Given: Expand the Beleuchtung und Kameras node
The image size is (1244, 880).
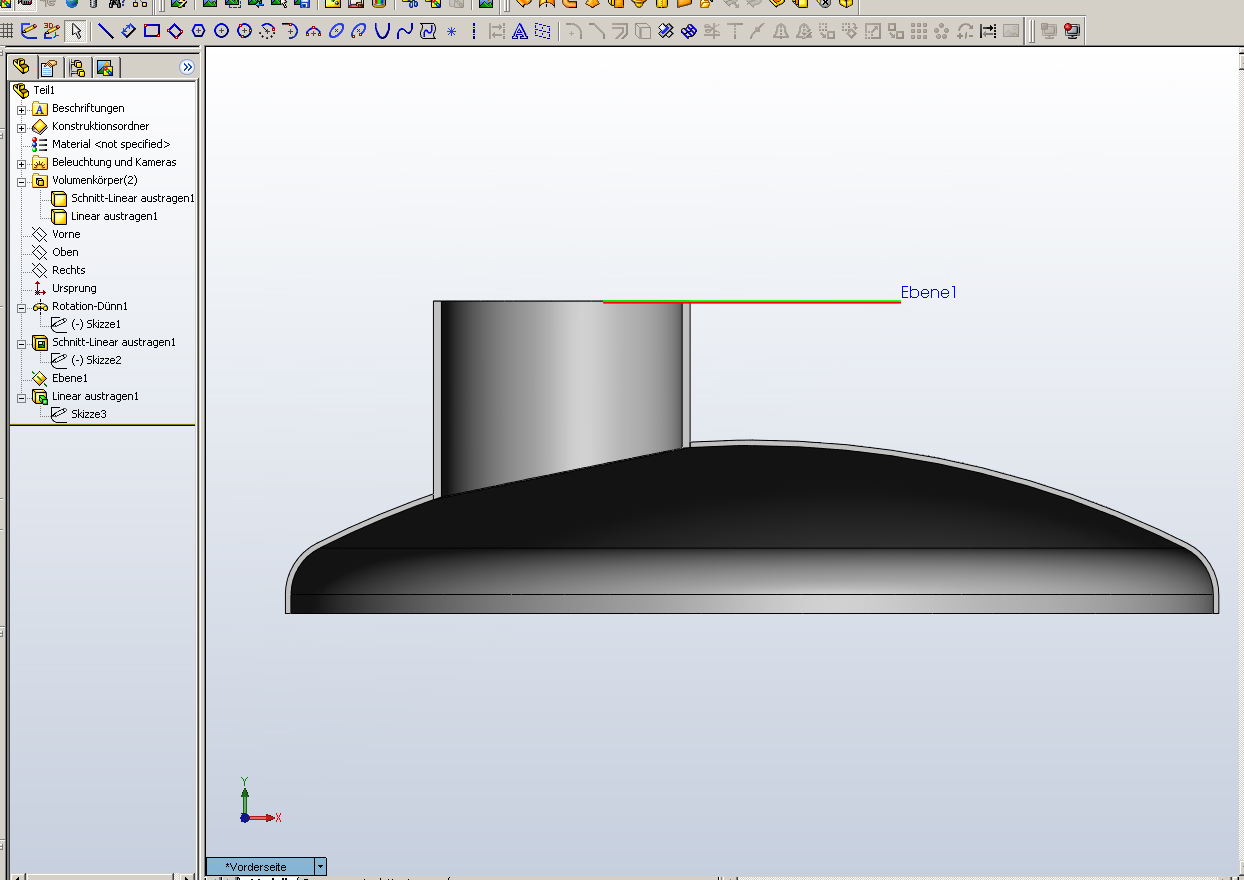Looking at the screenshot, I should tap(21, 163).
